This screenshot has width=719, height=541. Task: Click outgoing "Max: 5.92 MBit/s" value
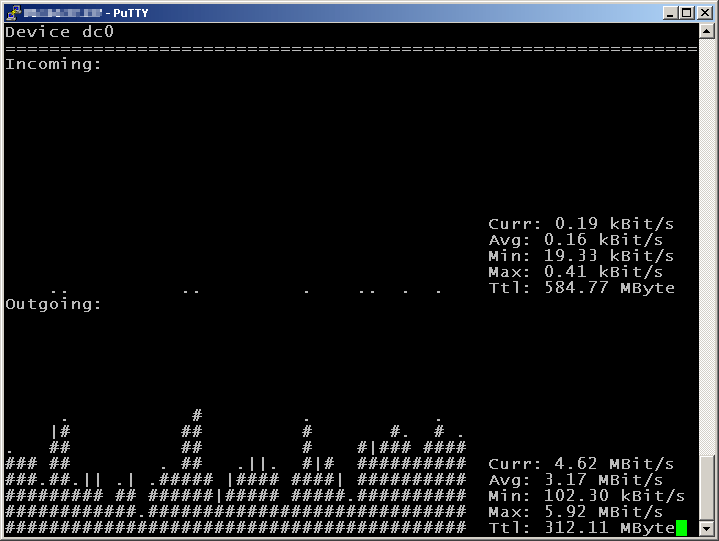pyautogui.click(x=575, y=512)
